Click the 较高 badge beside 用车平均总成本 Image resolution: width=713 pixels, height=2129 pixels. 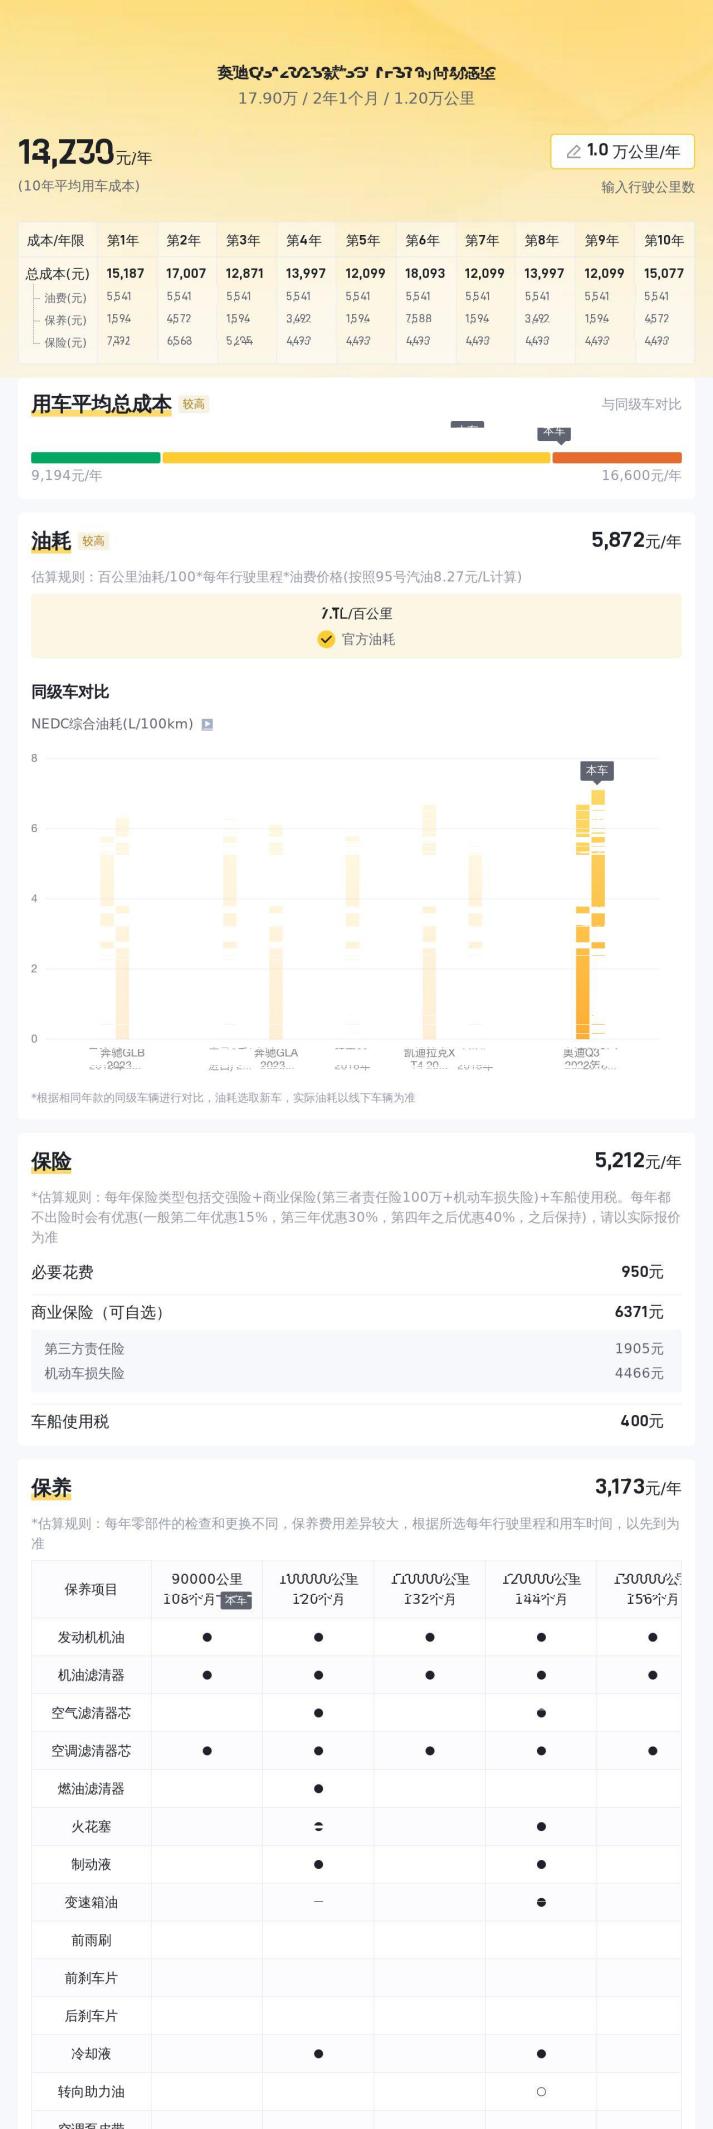pos(194,404)
